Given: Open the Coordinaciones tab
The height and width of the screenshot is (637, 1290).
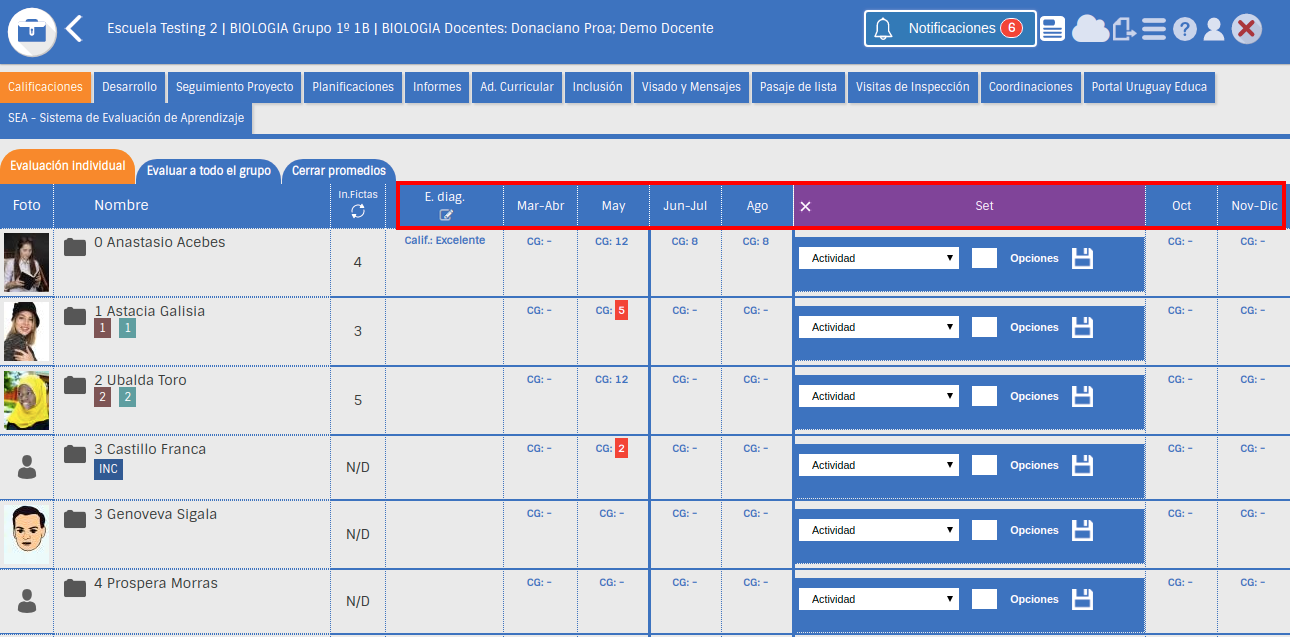Looking at the screenshot, I should [1031, 87].
